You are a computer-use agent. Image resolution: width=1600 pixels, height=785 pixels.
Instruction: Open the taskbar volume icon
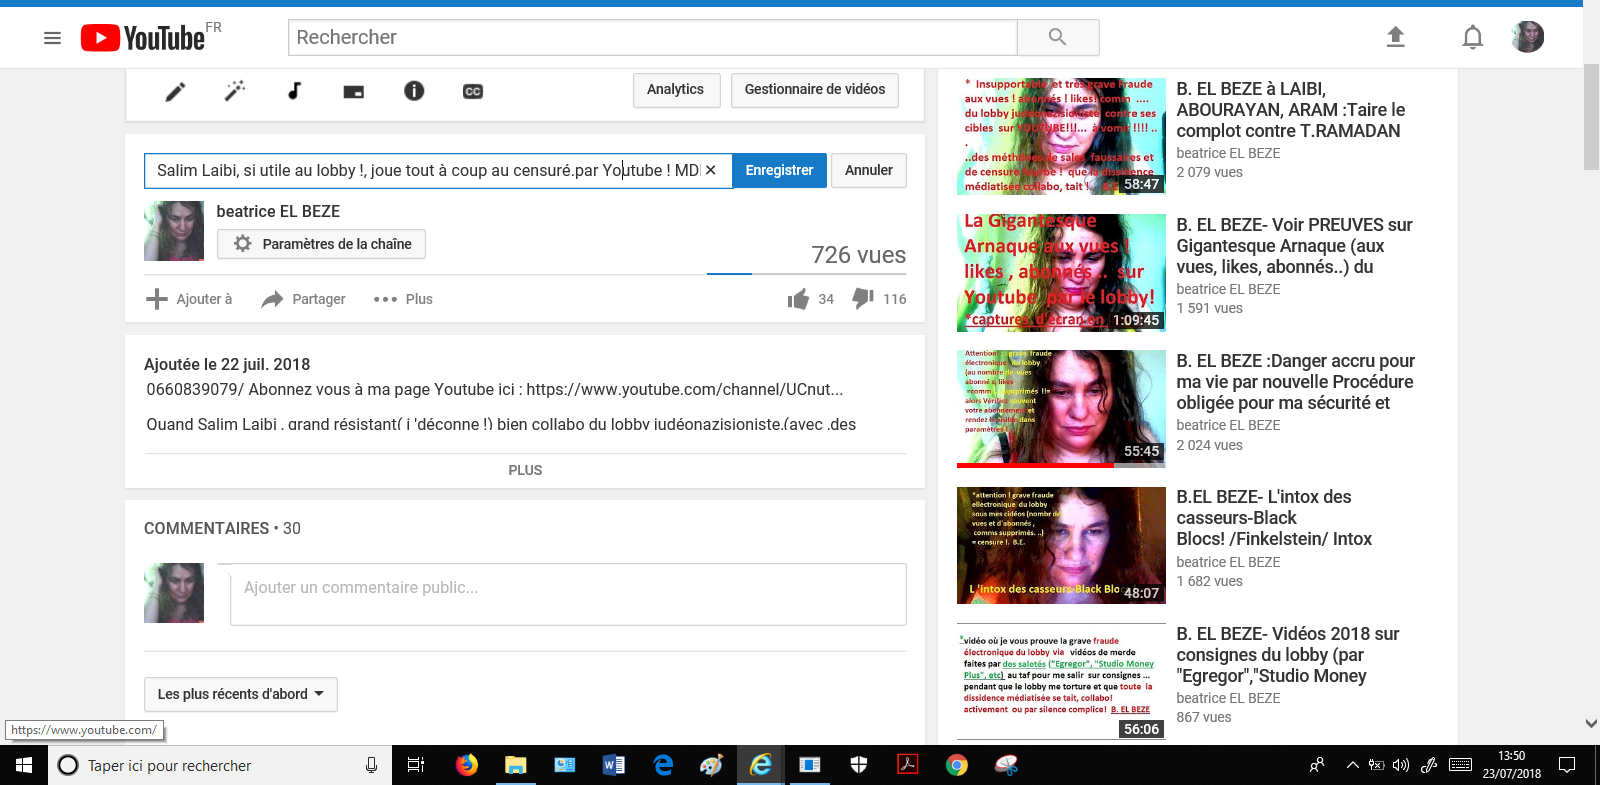[1401, 765]
